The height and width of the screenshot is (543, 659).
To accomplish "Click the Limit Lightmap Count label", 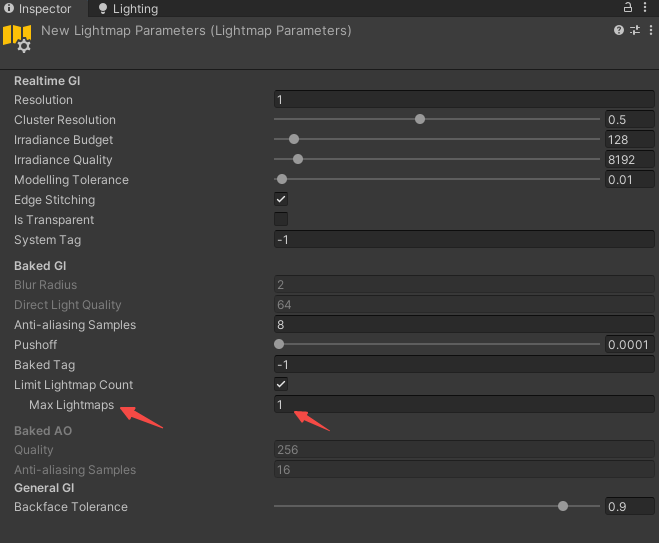I will (x=74, y=385).
